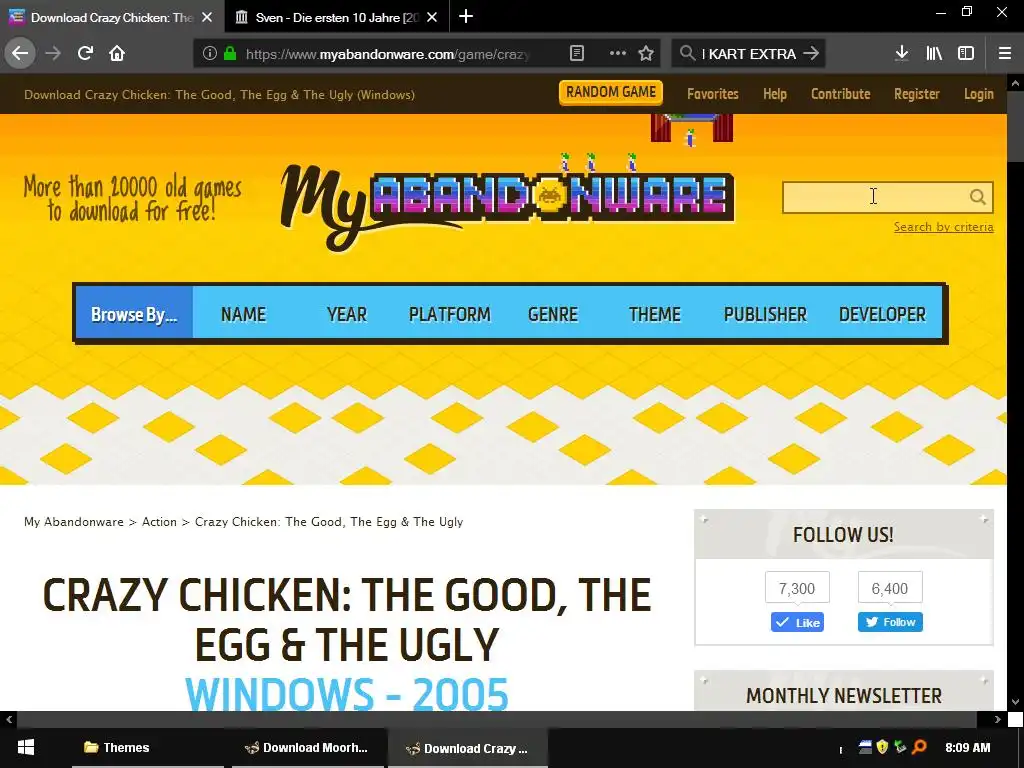Open the downloads arrow icon
The image size is (1024, 768).
click(x=902, y=54)
